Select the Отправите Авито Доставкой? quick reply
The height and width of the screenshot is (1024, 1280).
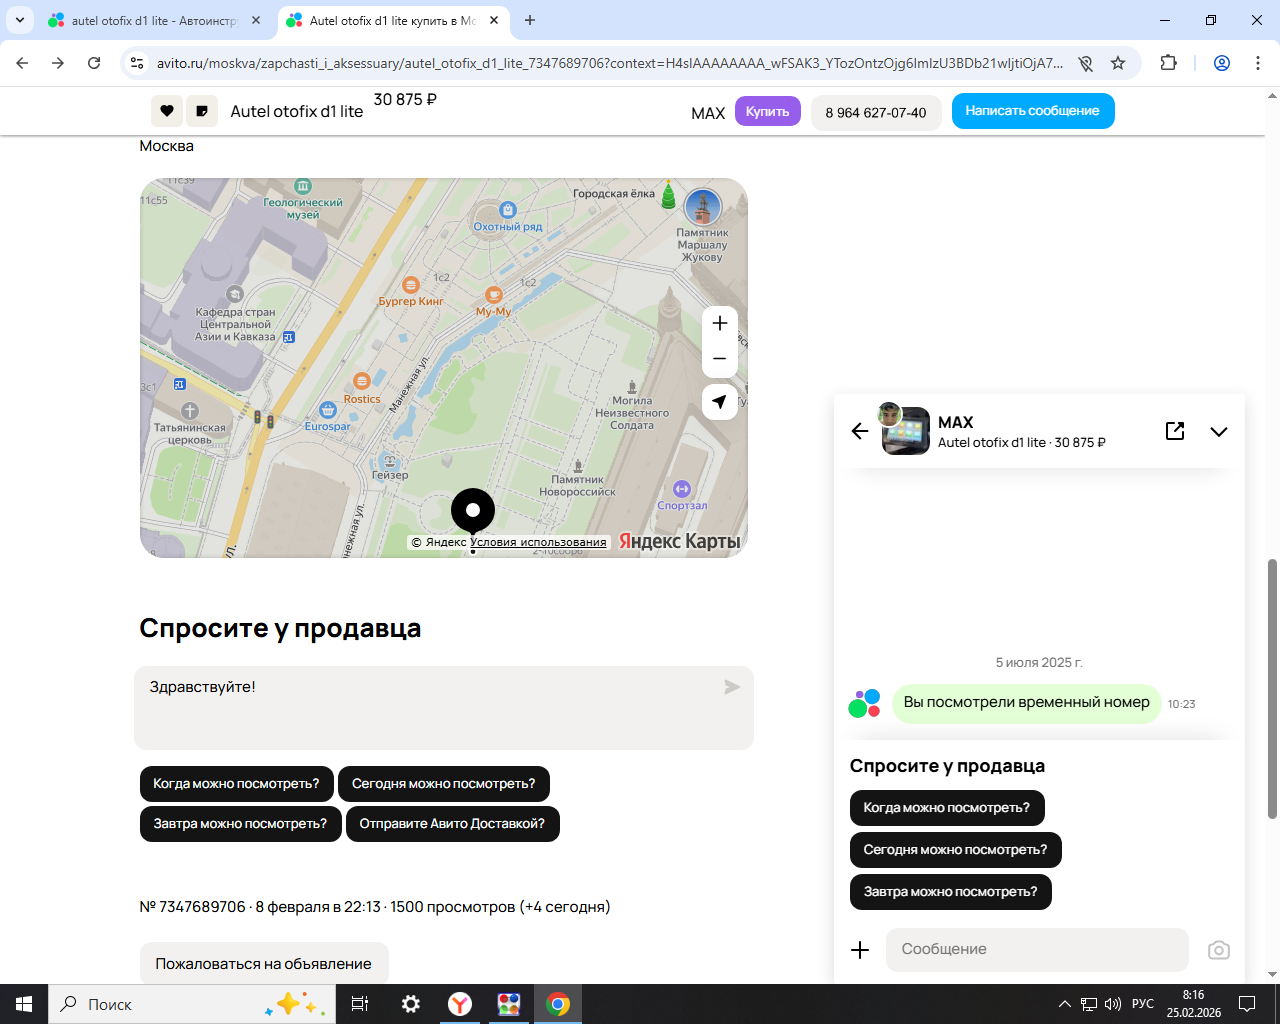point(452,824)
